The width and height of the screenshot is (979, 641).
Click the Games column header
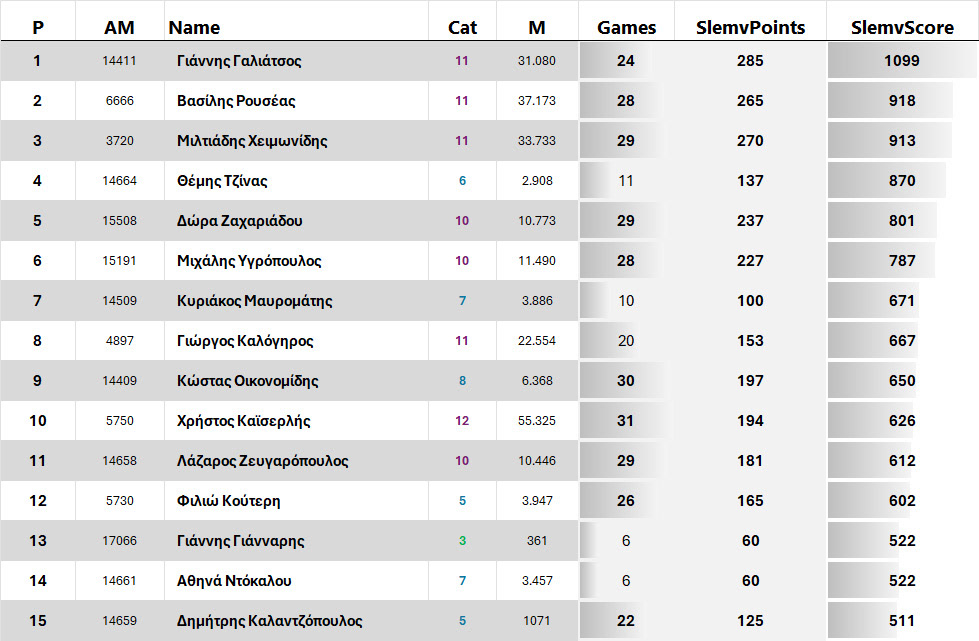tap(626, 27)
